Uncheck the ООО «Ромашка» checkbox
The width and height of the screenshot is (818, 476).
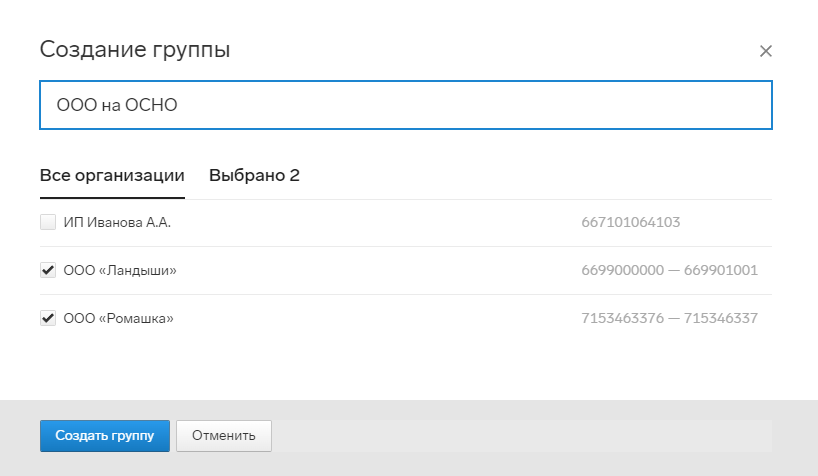48,318
